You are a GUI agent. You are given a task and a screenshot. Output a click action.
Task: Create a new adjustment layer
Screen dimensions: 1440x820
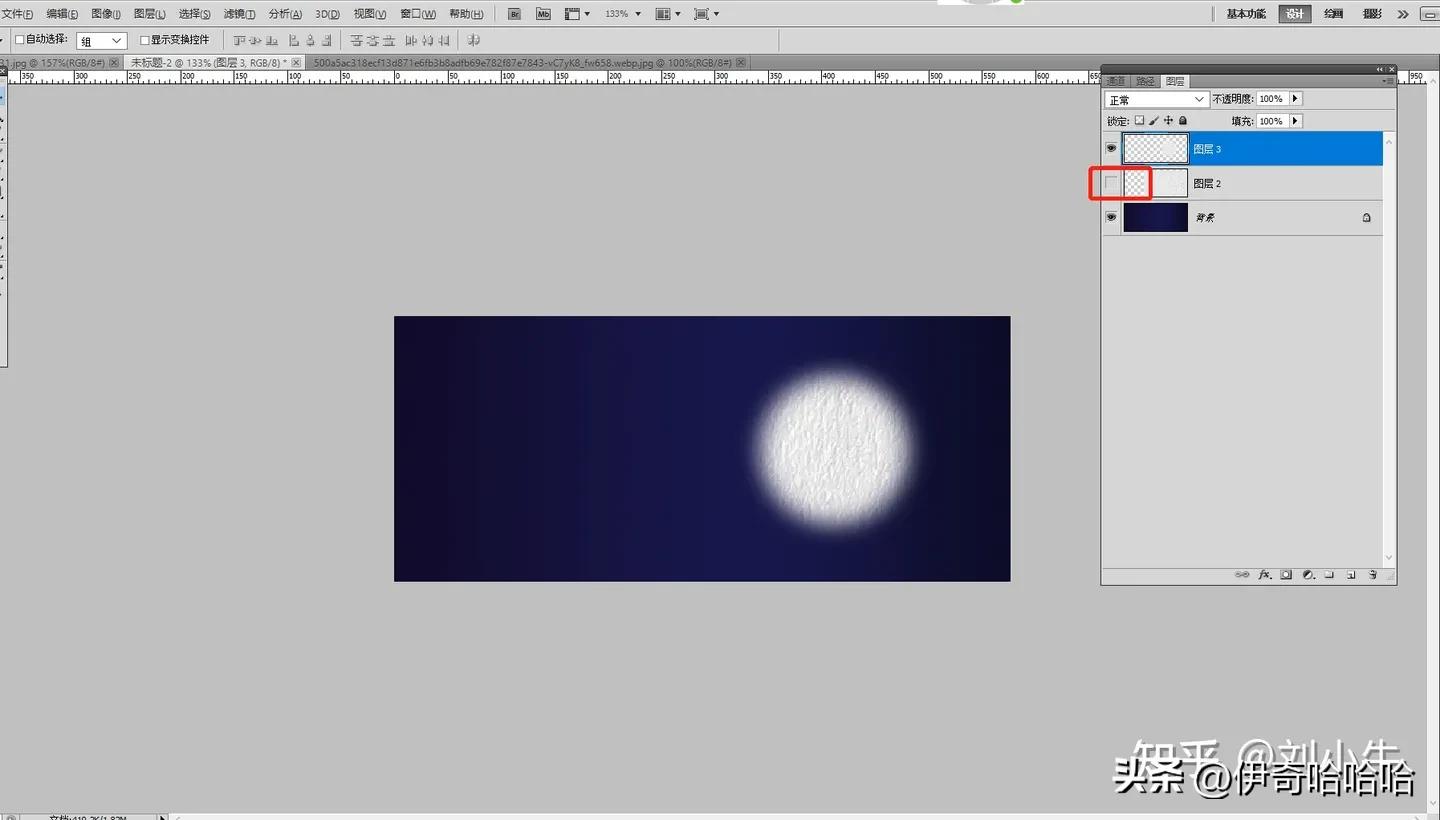(1307, 575)
